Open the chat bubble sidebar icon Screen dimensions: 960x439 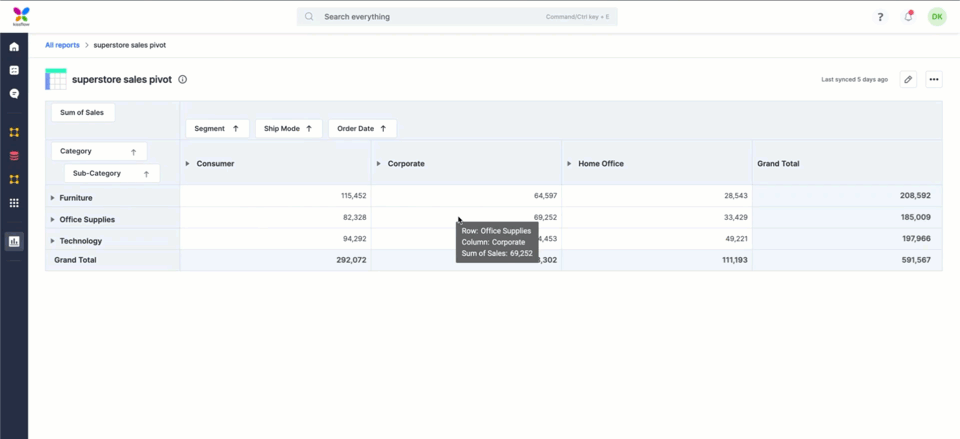pyautogui.click(x=14, y=94)
